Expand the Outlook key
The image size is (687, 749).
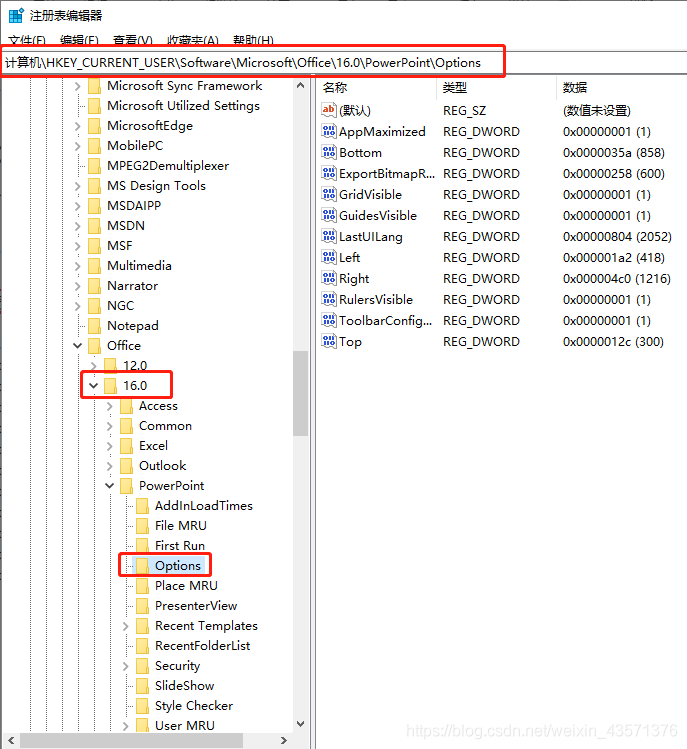pos(109,466)
